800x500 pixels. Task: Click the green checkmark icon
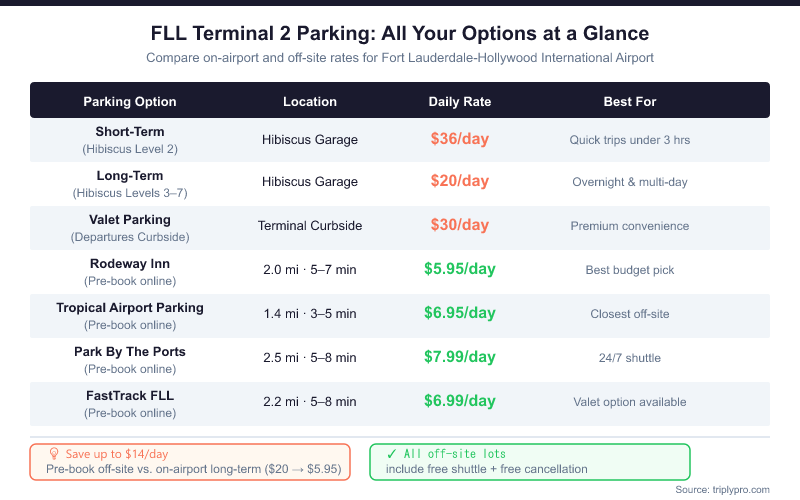(392, 453)
